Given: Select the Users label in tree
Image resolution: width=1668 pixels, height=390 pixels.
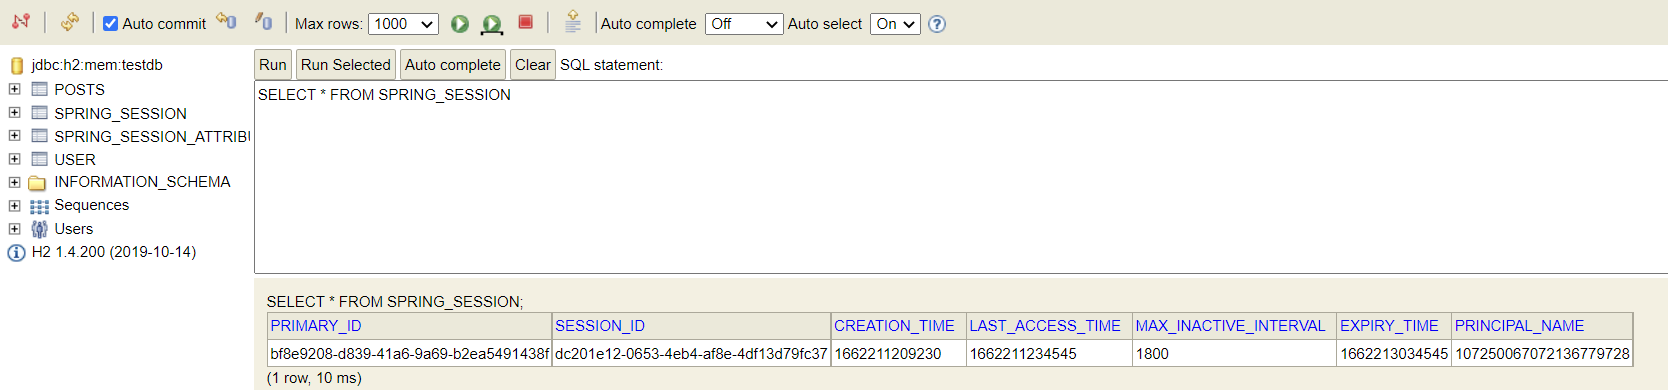Looking at the screenshot, I should (x=74, y=229).
